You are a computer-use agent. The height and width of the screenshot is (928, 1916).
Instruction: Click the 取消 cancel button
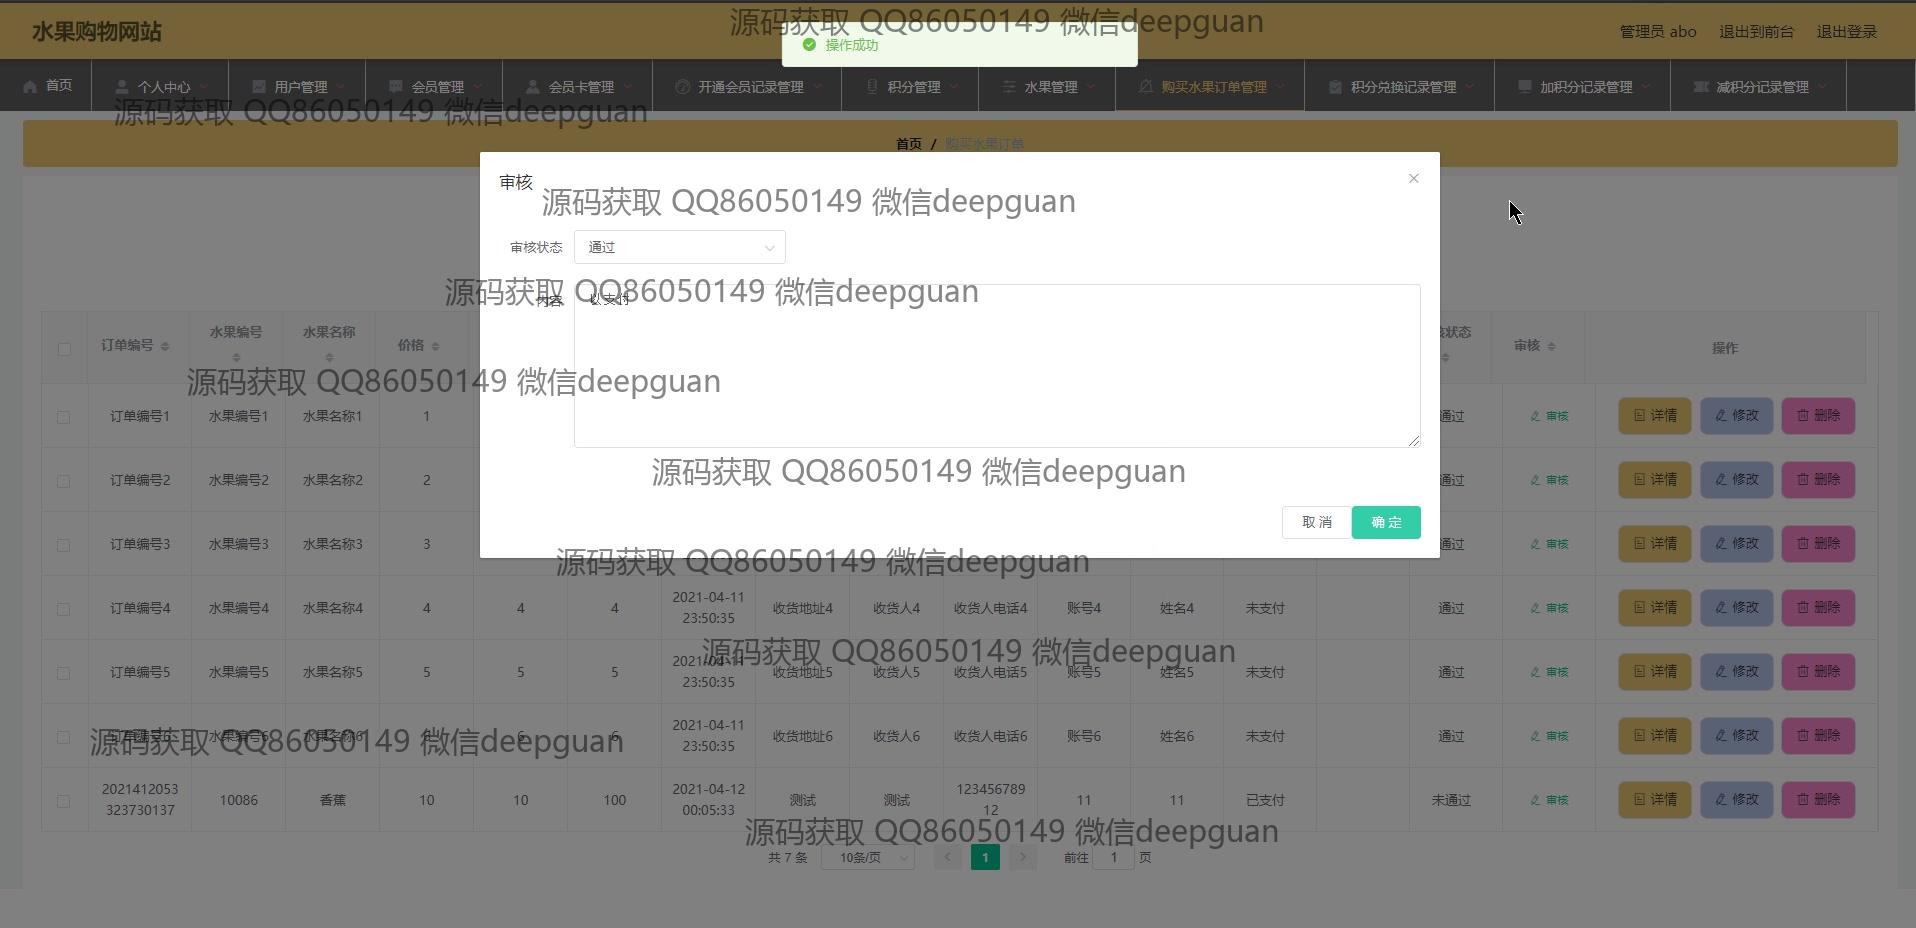(1316, 522)
